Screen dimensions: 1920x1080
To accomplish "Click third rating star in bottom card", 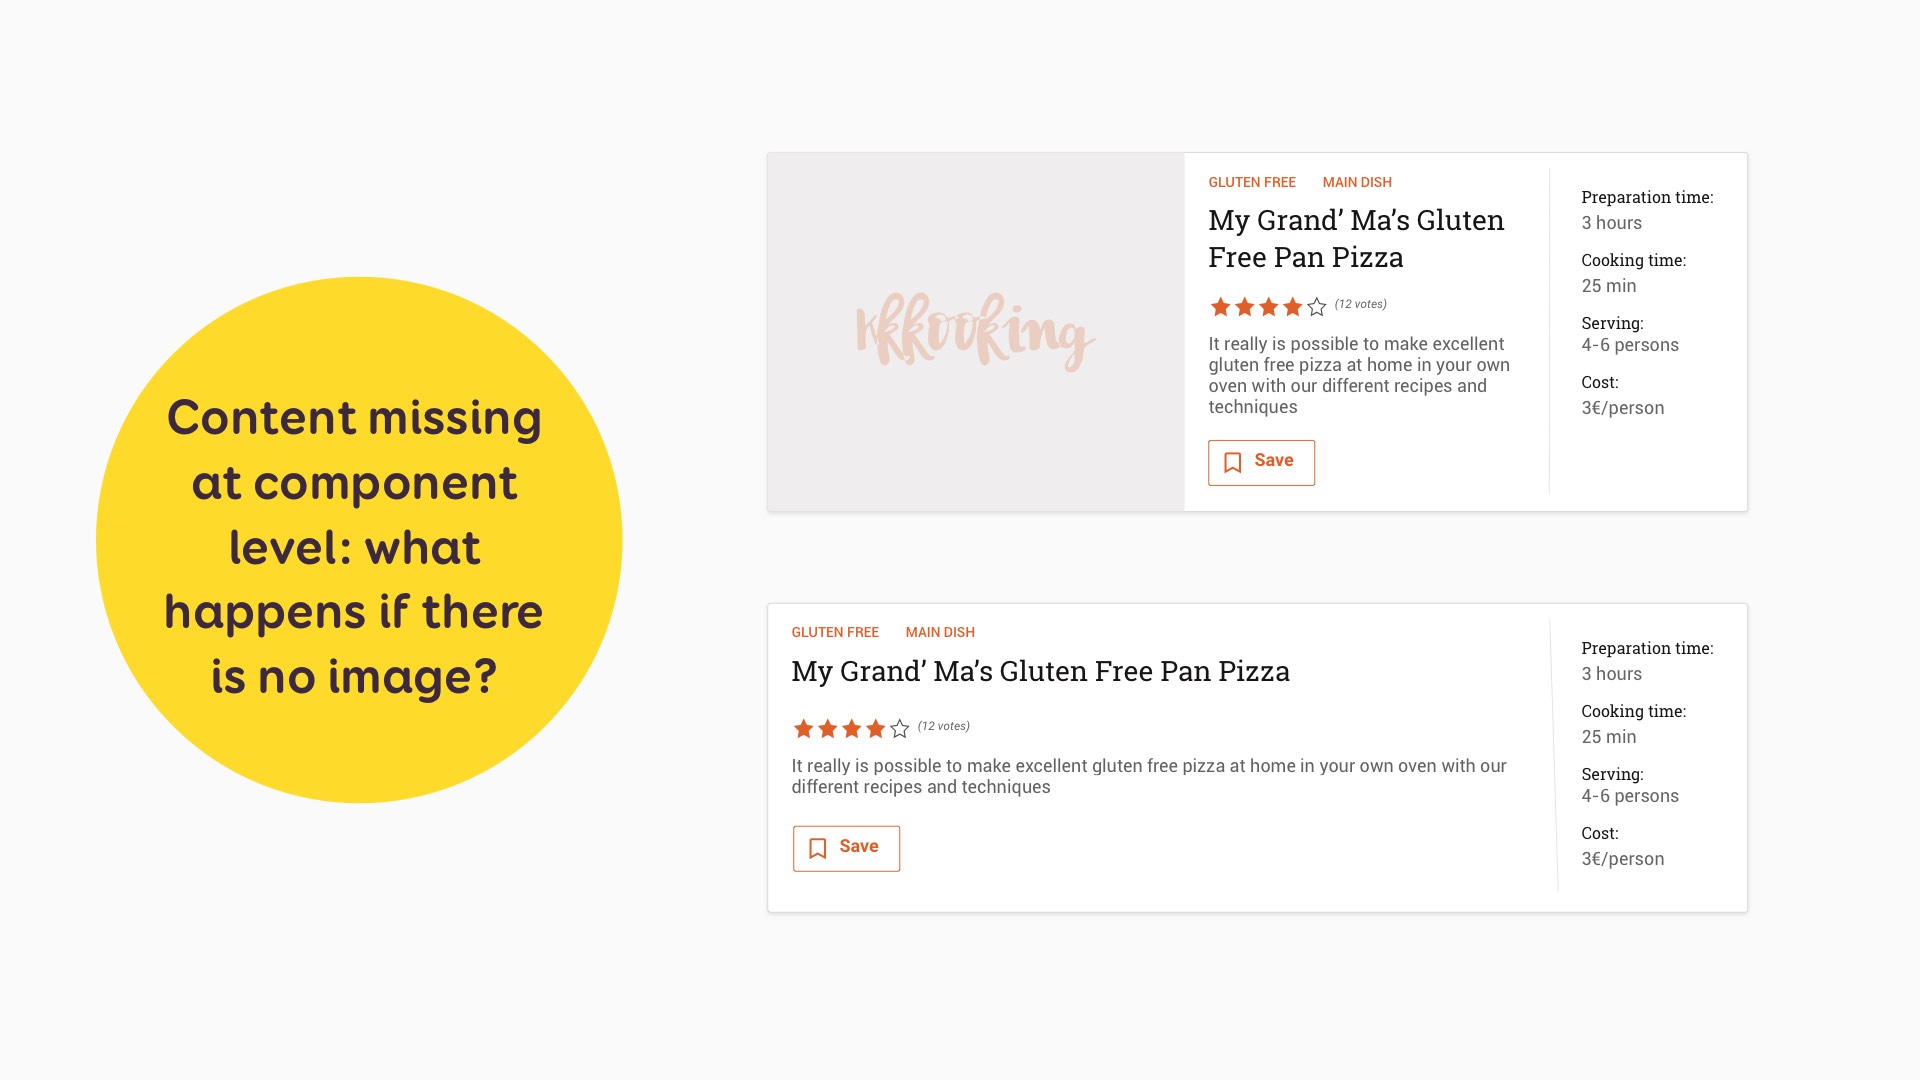I will click(851, 729).
